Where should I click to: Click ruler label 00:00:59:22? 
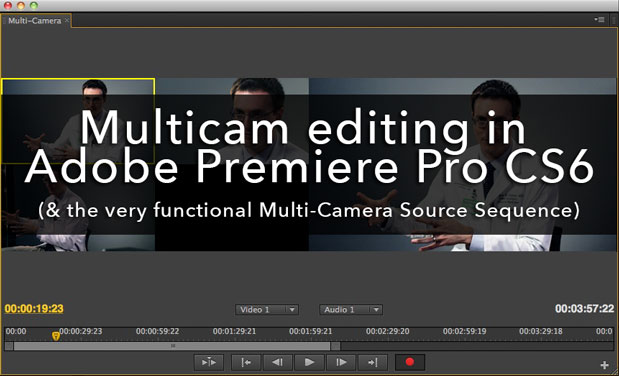click(158, 331)
